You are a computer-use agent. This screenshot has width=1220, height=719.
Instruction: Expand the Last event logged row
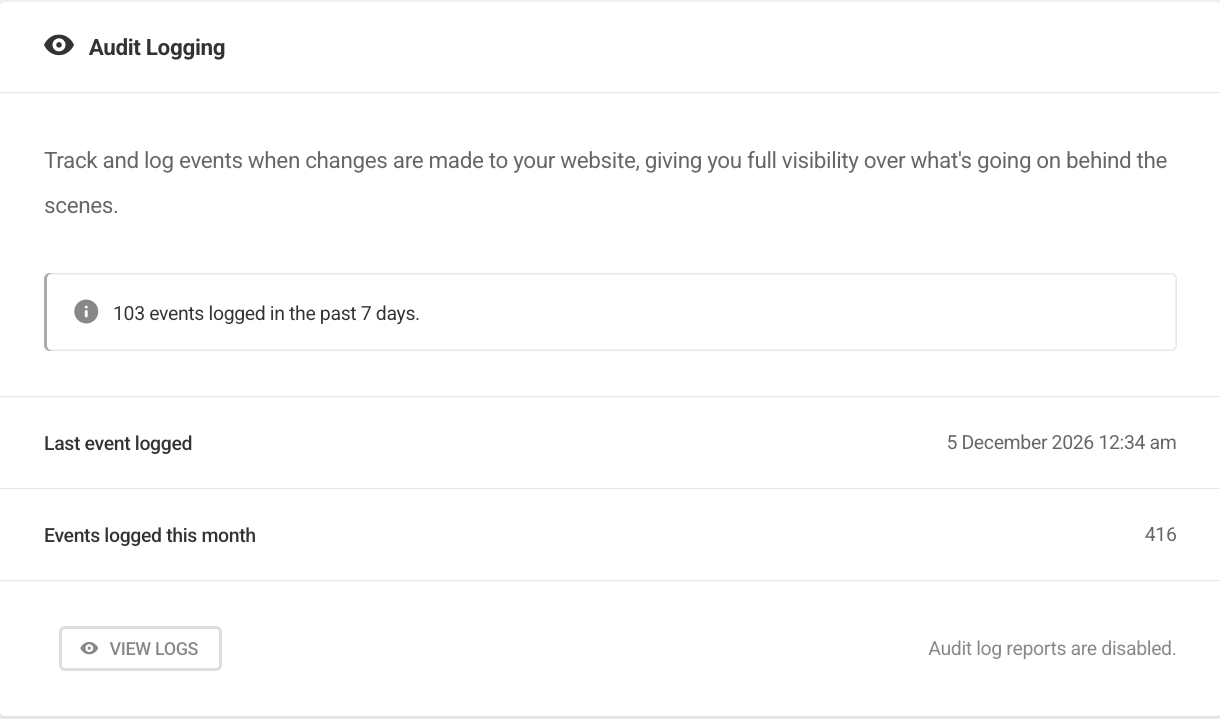610,442
